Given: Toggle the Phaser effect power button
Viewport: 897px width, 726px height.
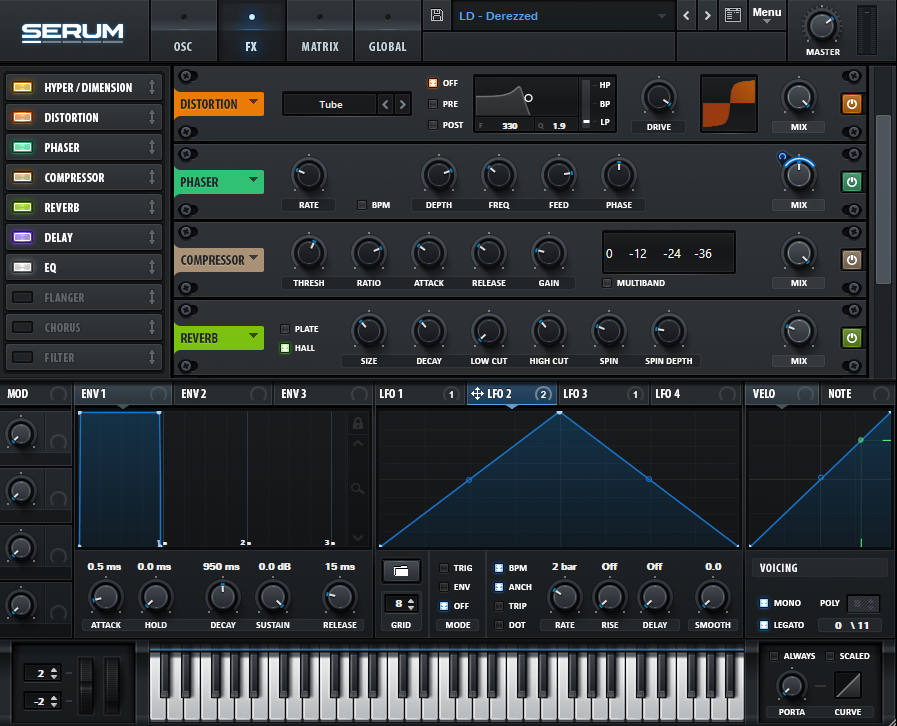Looking at the screenshot, I should point(851,182).
